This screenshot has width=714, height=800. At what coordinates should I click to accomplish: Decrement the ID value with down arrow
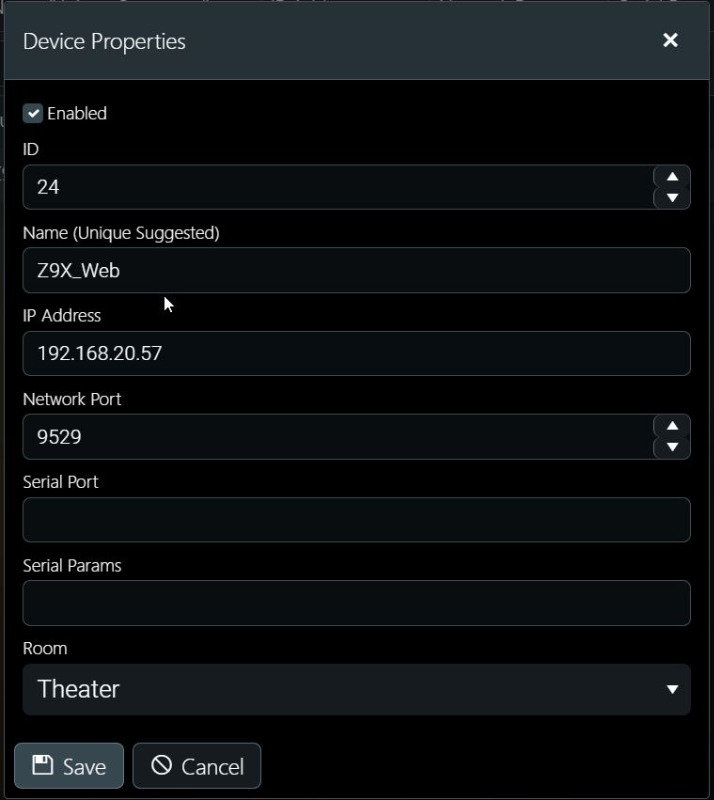click(672, 197)
